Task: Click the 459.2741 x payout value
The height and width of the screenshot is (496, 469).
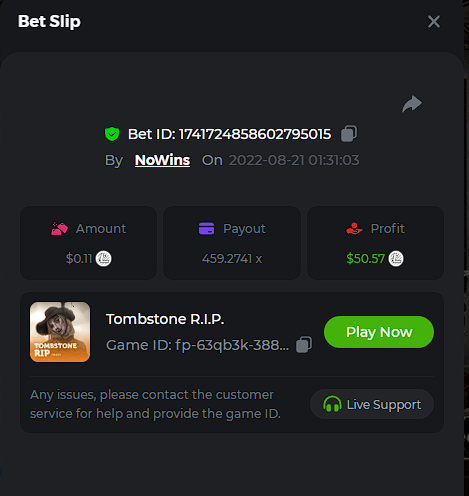Action: pyautogui.click(x=232, y=259)
